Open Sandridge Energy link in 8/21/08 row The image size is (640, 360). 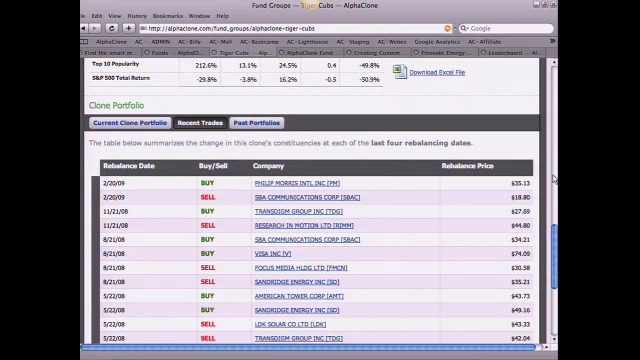297,282
